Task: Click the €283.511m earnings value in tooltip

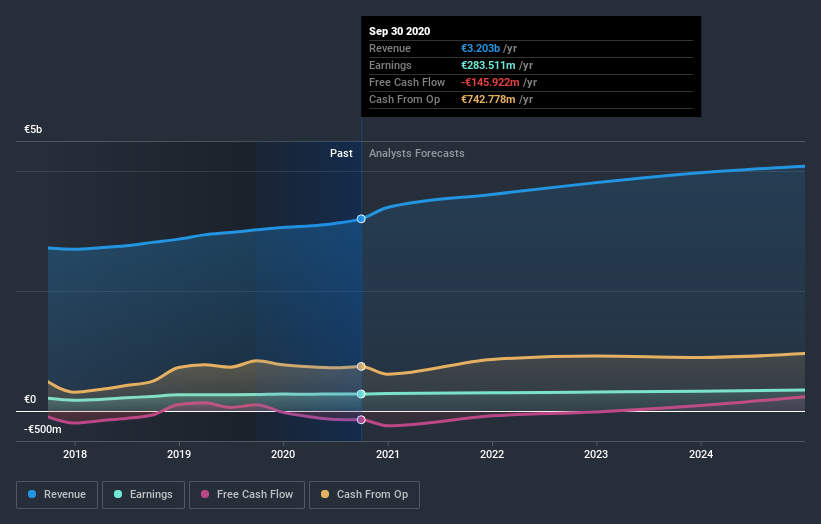Action: click(488, 65)
